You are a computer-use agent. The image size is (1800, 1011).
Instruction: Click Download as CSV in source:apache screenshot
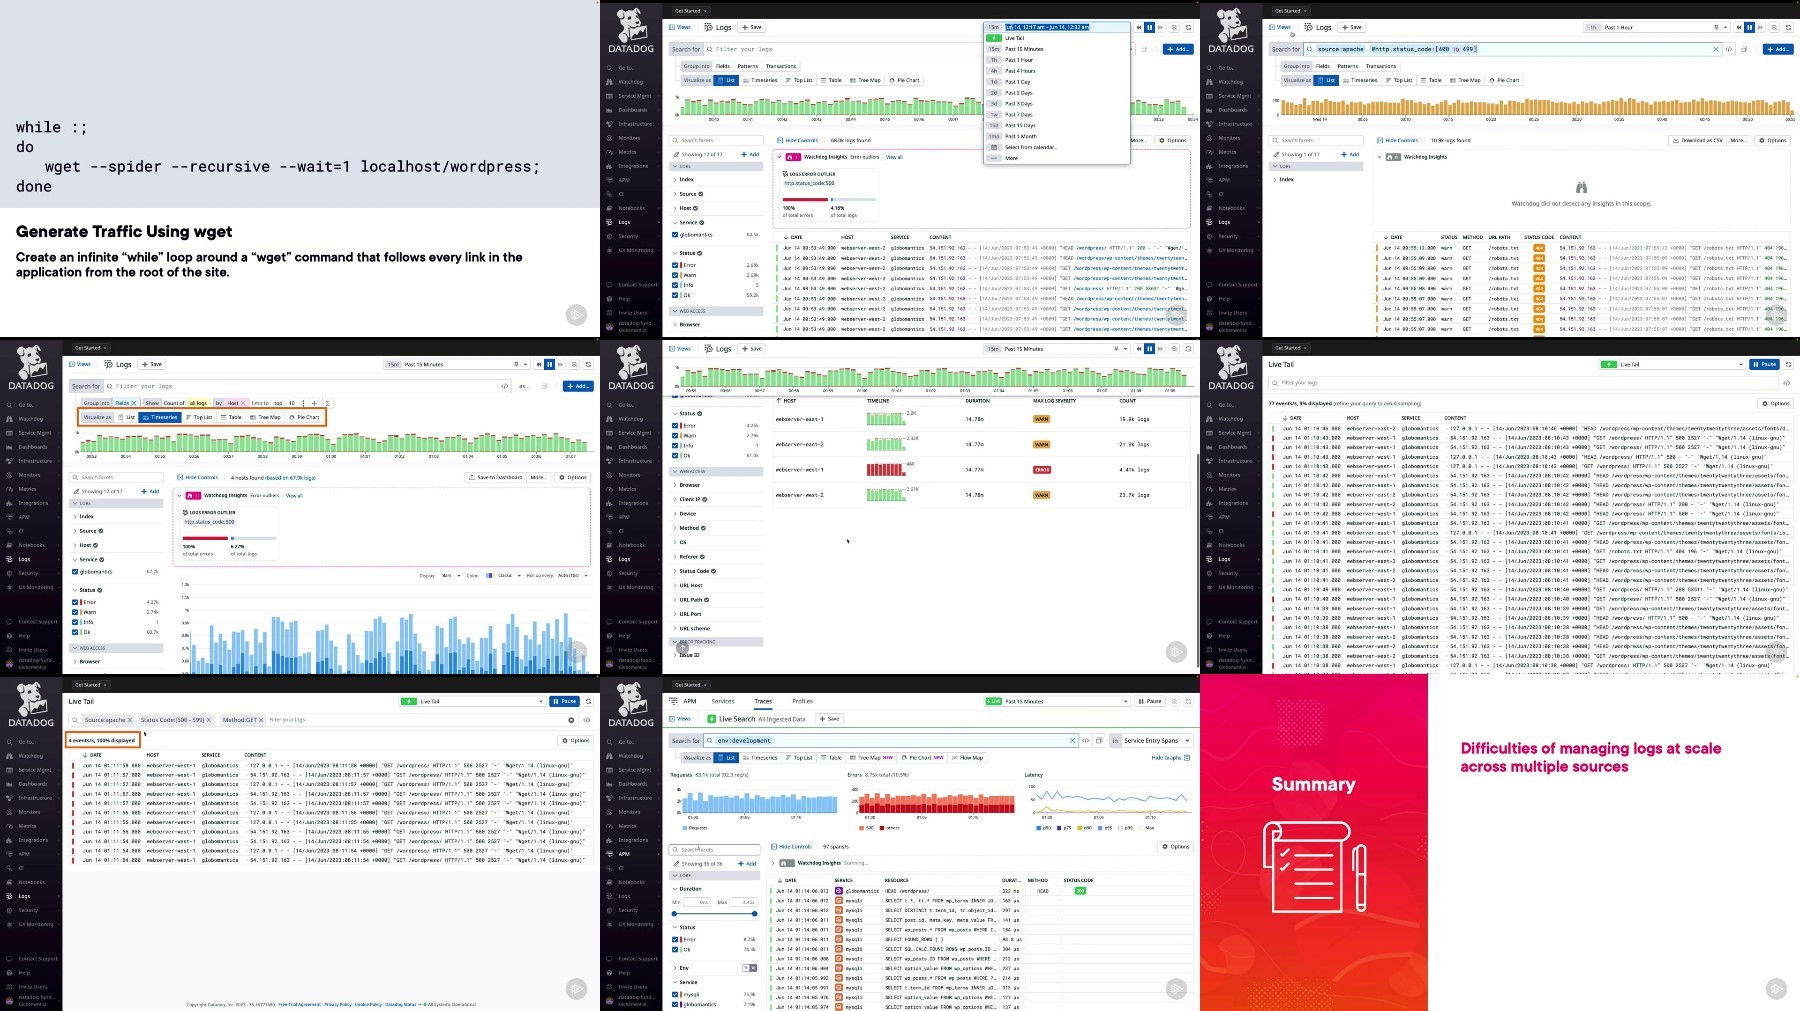(x=1698, y=140)
